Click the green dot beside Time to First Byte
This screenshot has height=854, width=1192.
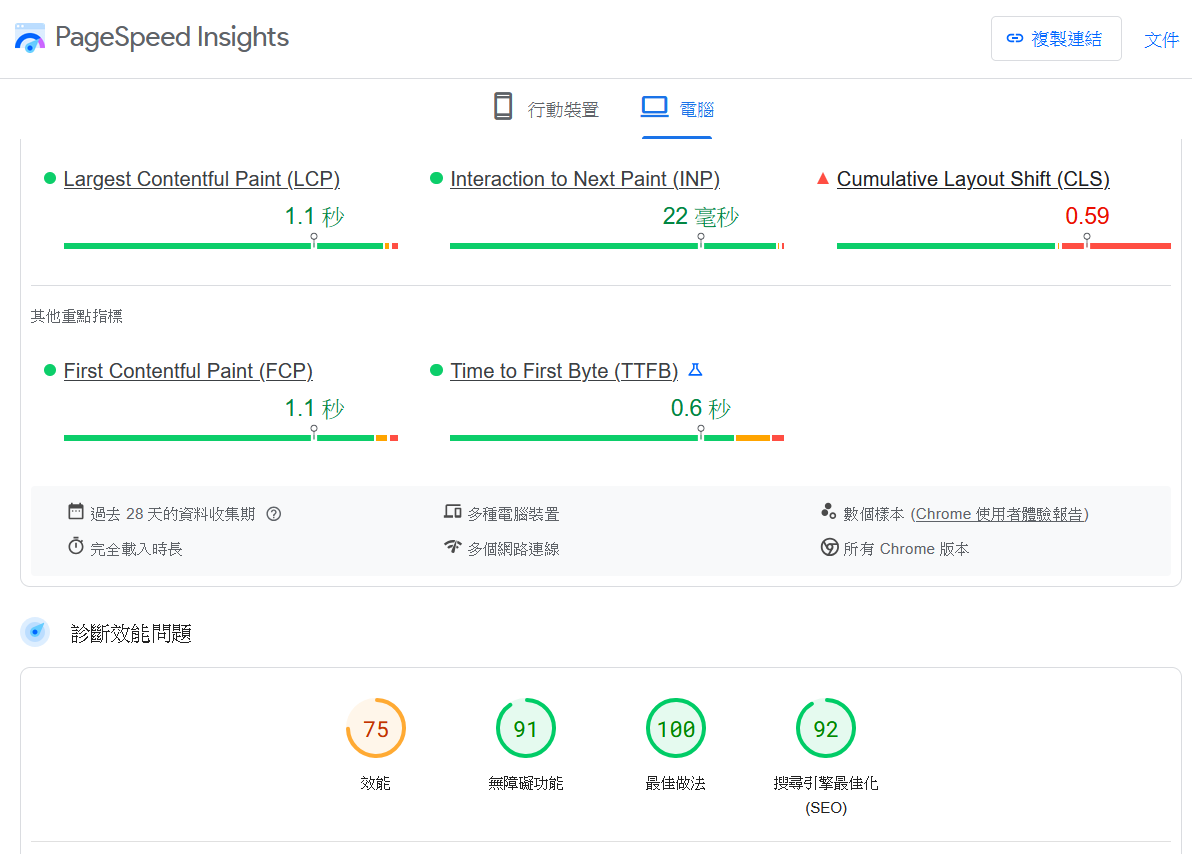point(436,370)
